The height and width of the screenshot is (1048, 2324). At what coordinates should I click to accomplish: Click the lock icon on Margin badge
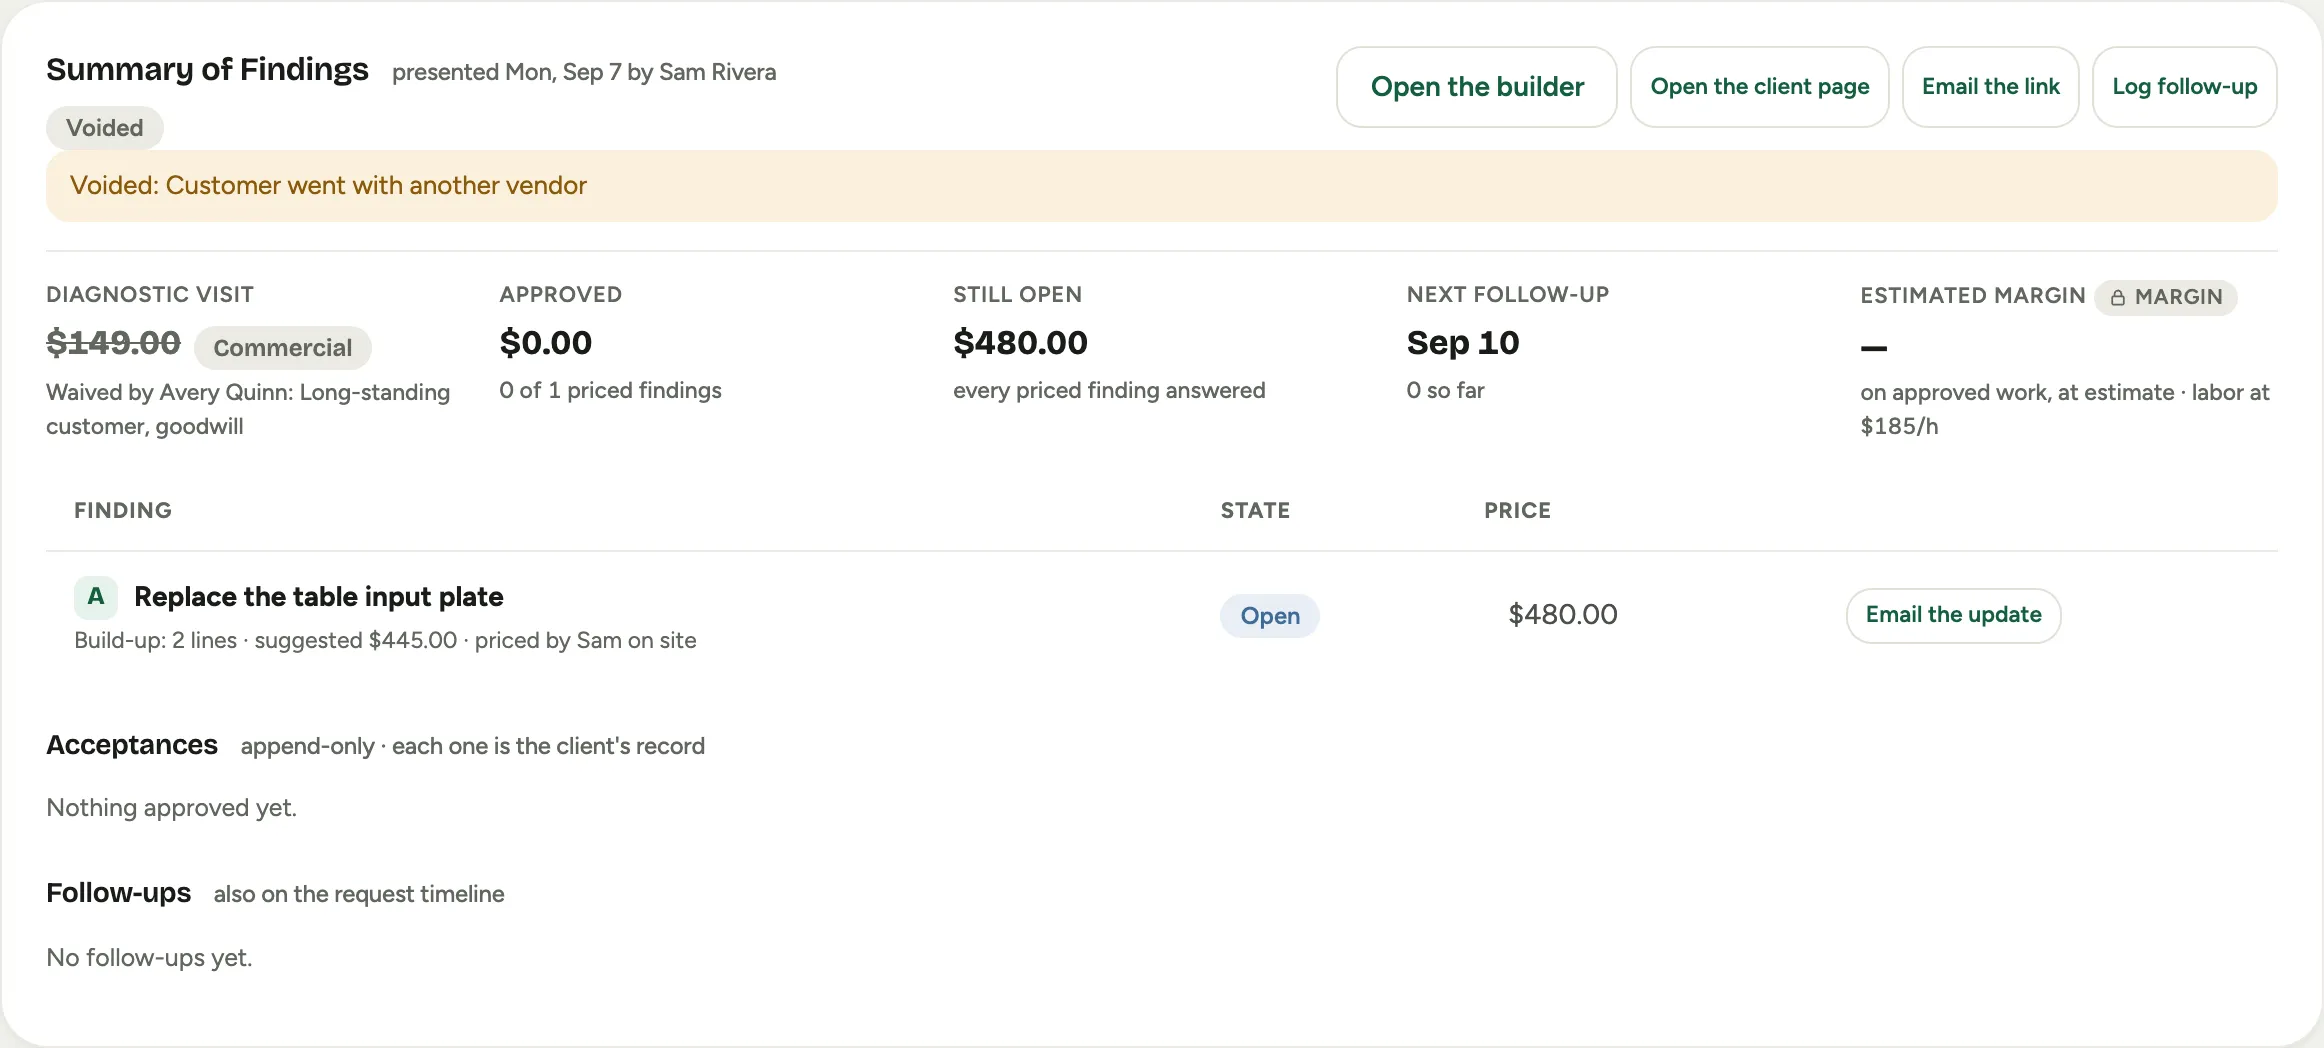click(x=2117, y=298)
